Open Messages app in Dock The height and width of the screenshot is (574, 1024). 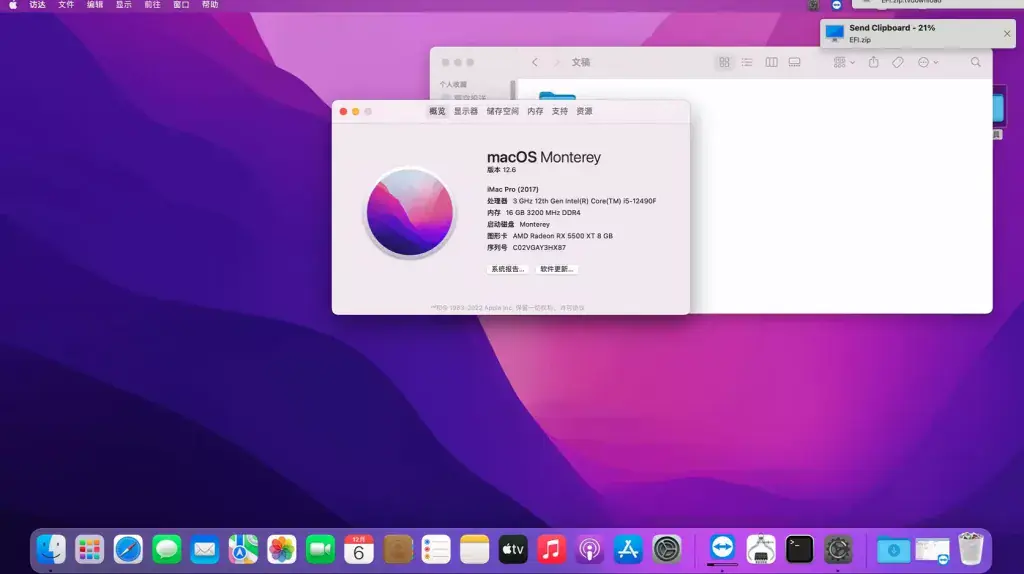point(167,549)
